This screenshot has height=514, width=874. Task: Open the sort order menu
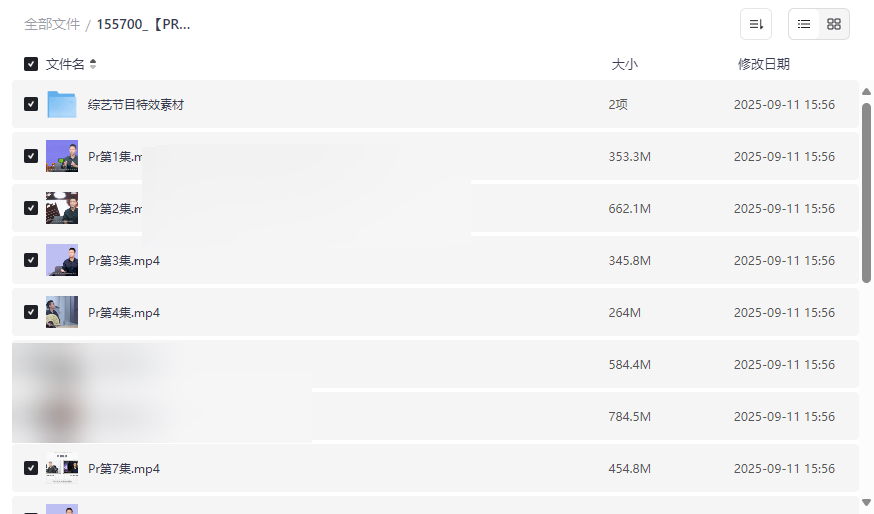[756, 24]
